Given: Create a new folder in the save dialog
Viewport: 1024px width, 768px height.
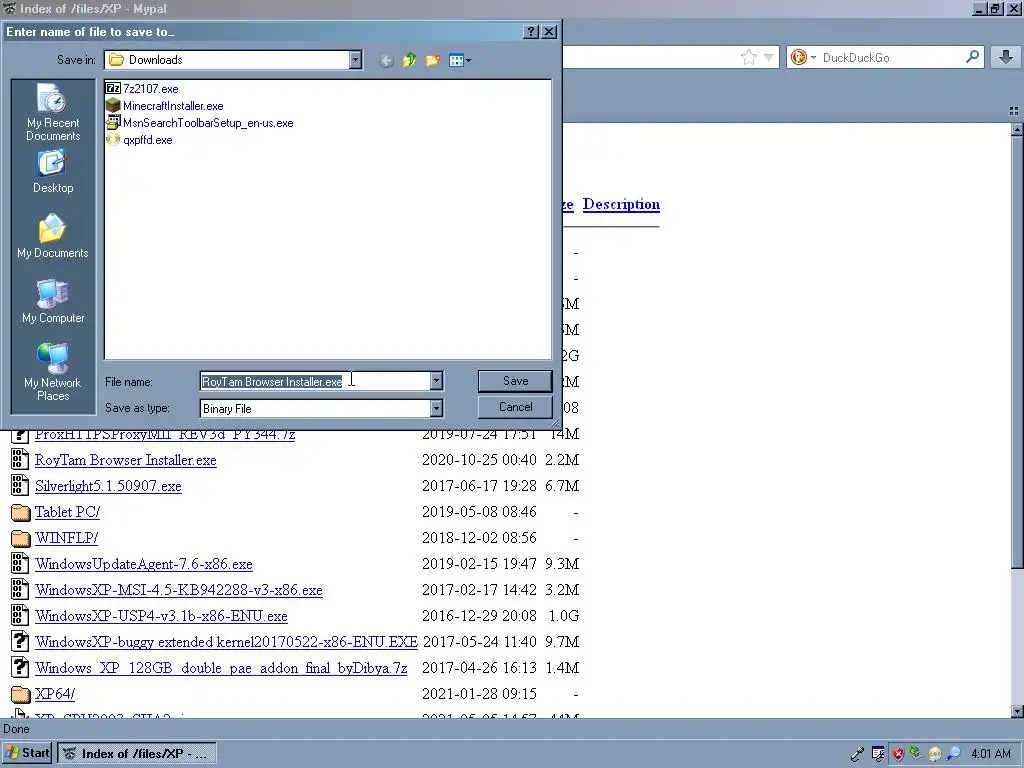Looking at the screenshot, I should tap(432, 61).
